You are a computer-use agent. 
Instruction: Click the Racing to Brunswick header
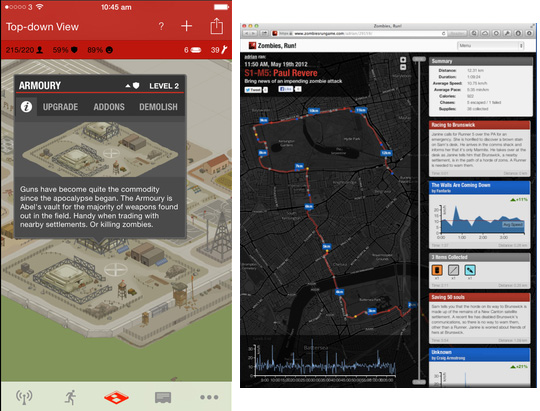pos(479,125)
